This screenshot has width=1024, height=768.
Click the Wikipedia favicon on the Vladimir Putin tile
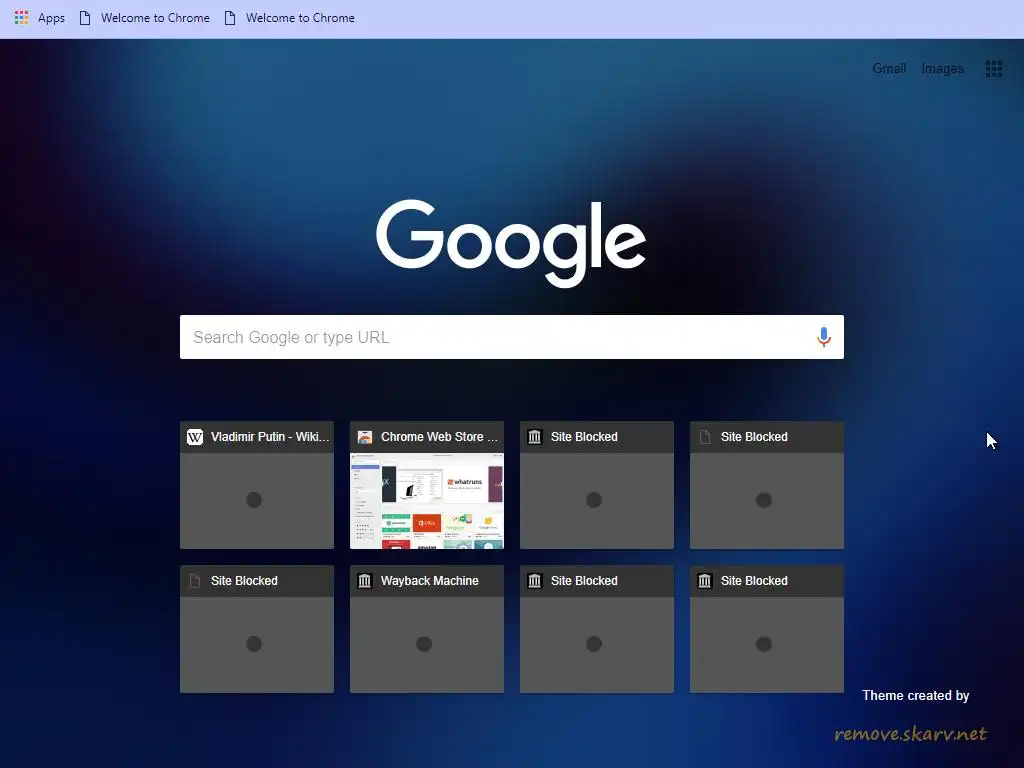pos(195,437)
